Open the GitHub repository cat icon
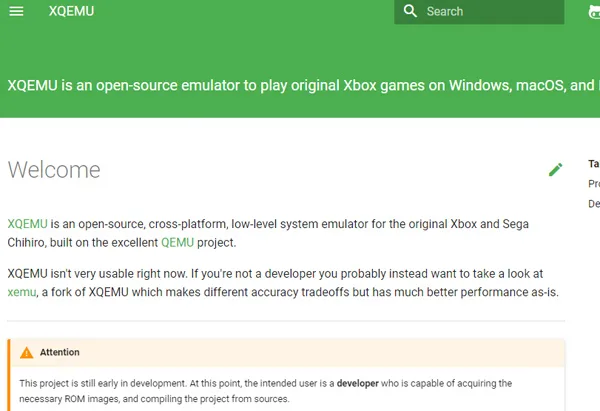The height and width of the screenshot is (411, 600). (x=594, y=12)
